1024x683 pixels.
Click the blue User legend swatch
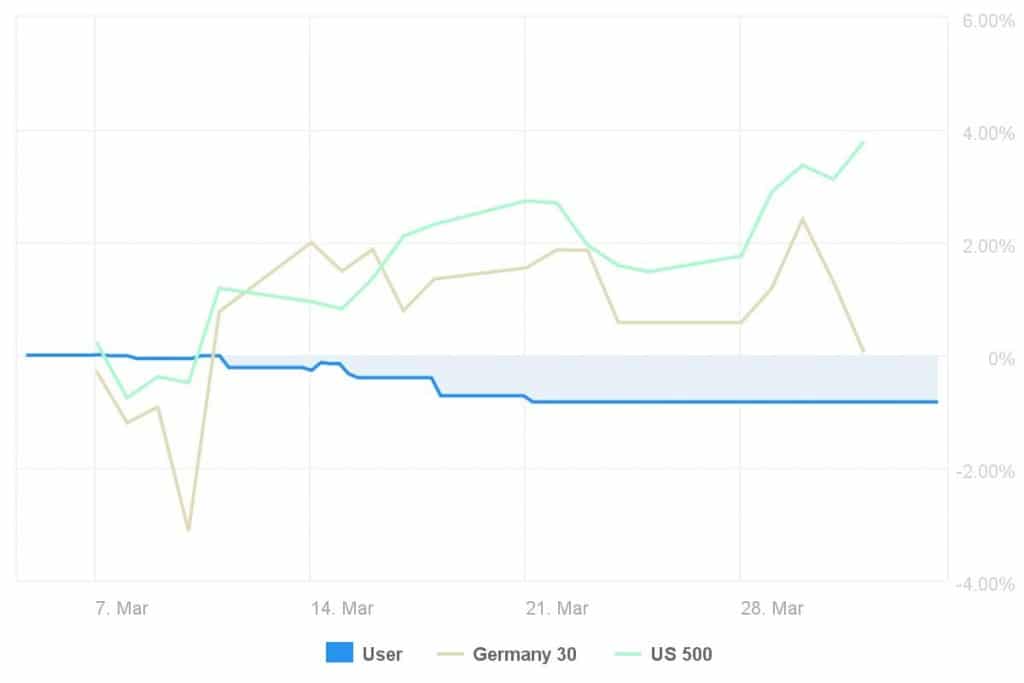pyautogui.click(x=340, y=654)
